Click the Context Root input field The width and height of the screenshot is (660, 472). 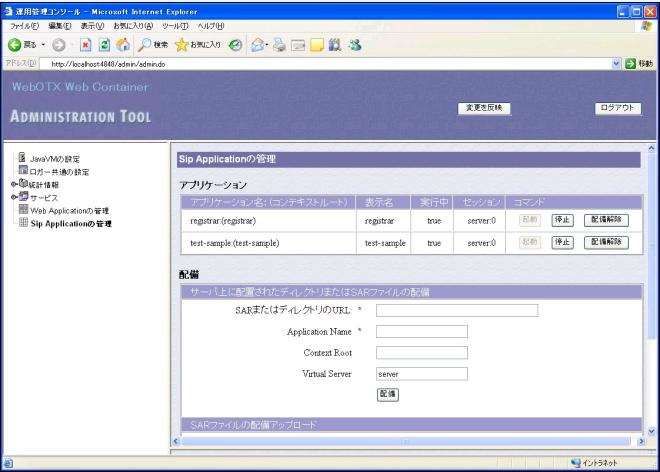(422, 352)
